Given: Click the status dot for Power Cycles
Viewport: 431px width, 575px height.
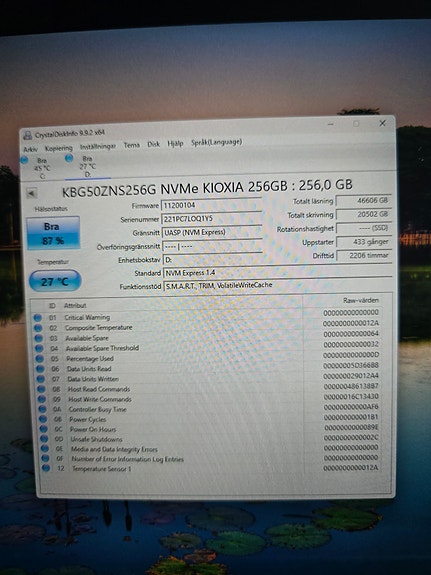Looking at the screenshot, I should point(43,419).
